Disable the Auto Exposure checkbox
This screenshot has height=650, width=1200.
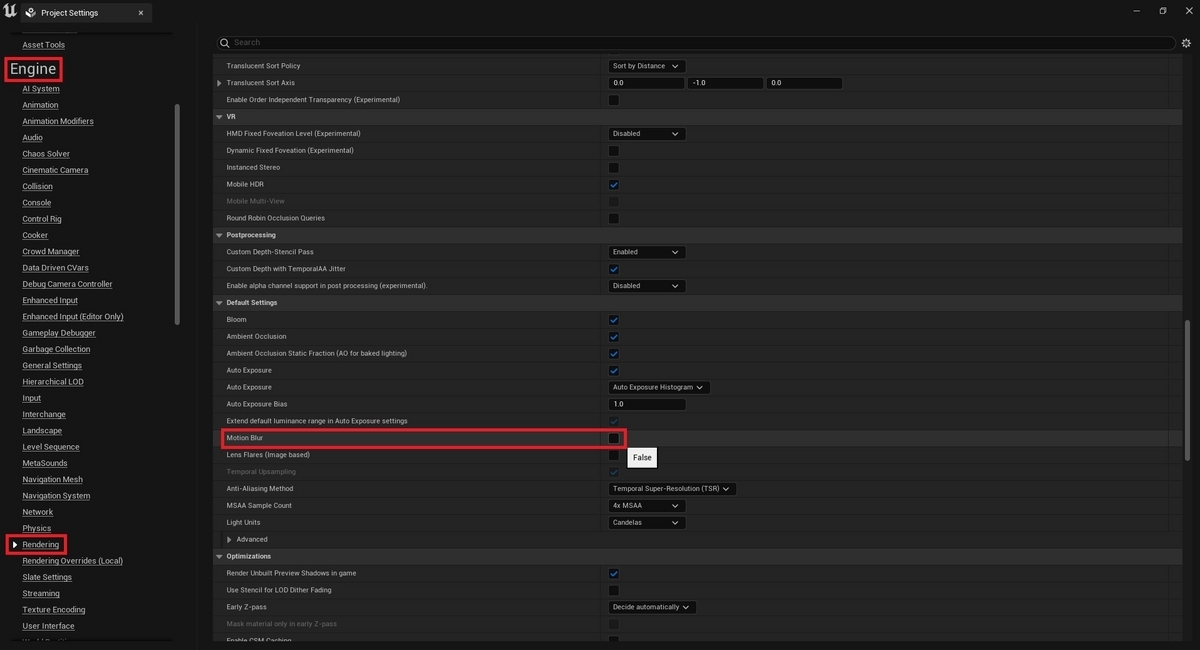[613, 370]
